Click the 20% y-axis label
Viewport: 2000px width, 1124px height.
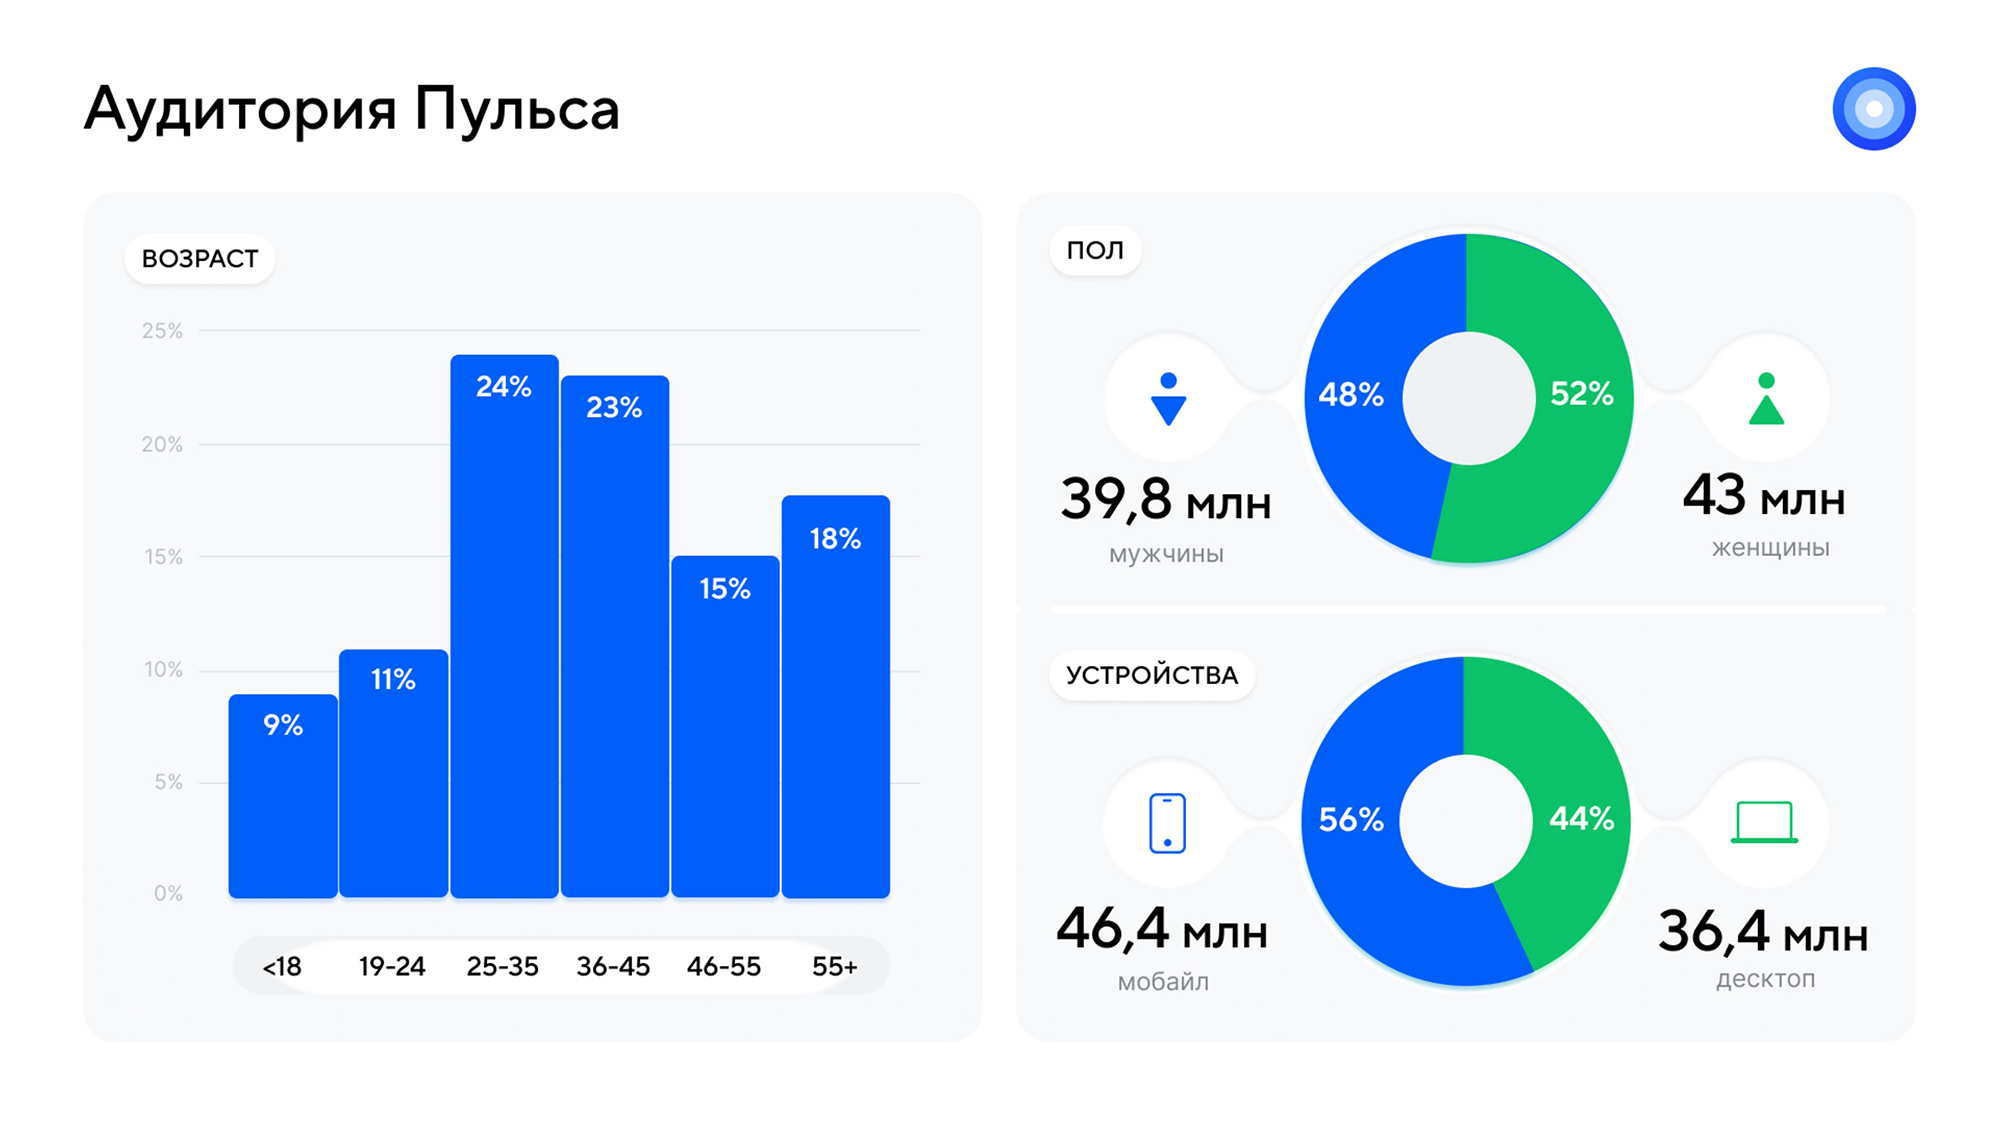[162, 444]
